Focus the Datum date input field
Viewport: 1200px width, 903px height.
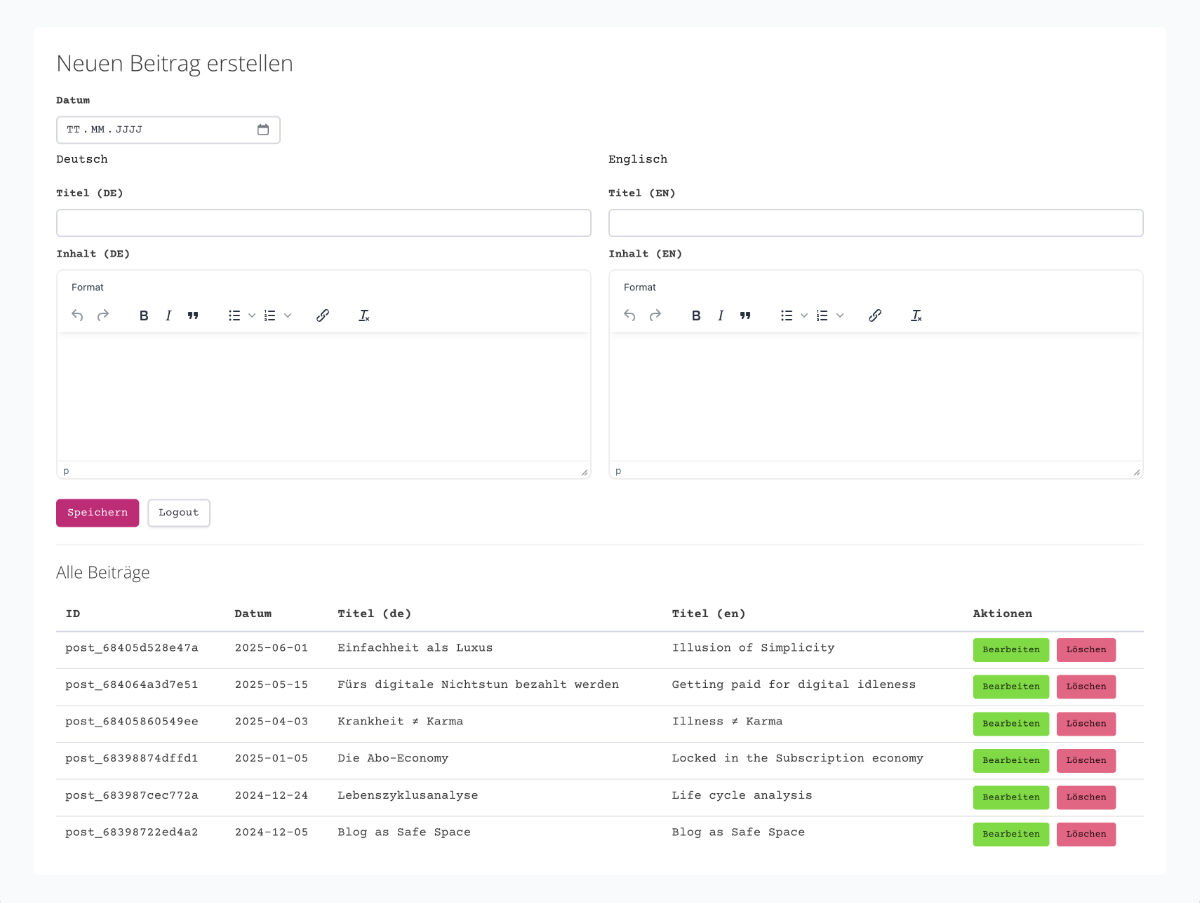168,130
